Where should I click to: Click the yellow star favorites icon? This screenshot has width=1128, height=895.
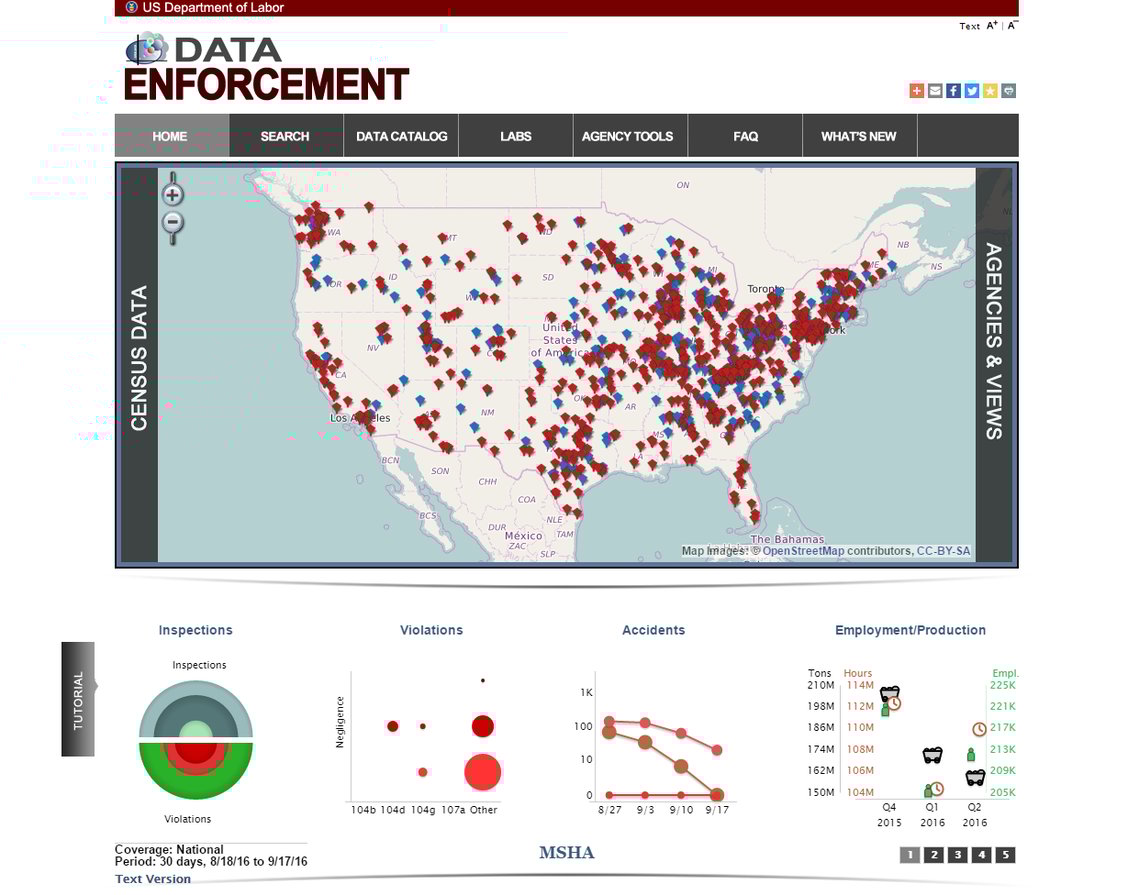(988, 90)
